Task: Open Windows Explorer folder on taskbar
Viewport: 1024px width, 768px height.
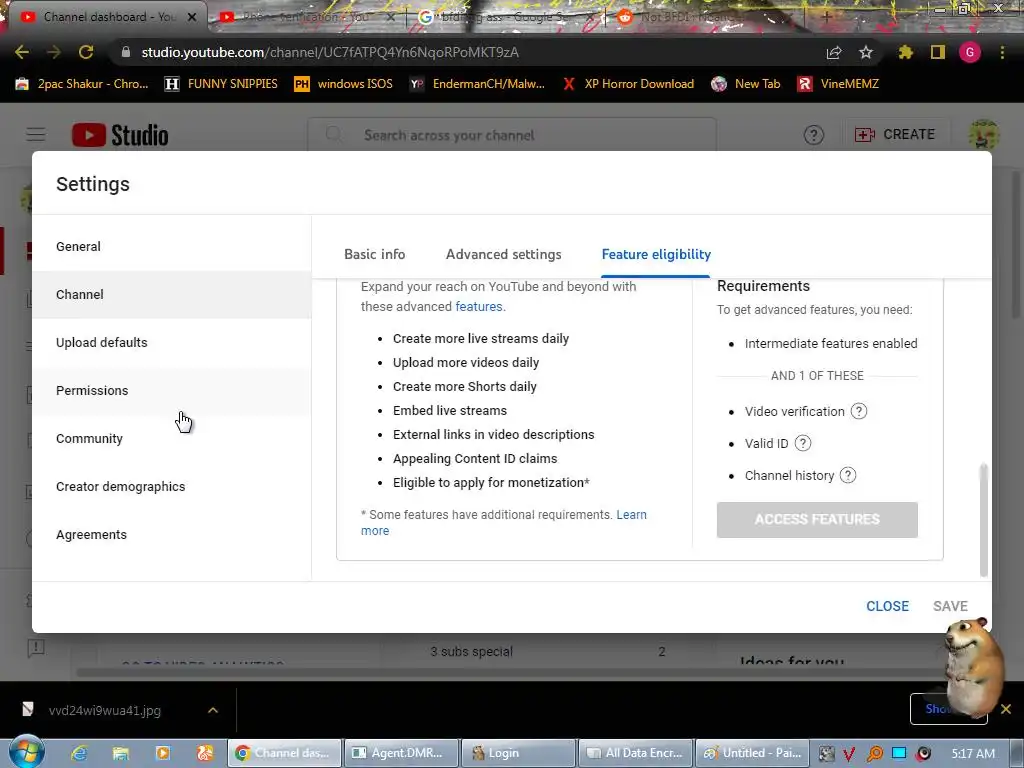Action: (x=121, y=753)
